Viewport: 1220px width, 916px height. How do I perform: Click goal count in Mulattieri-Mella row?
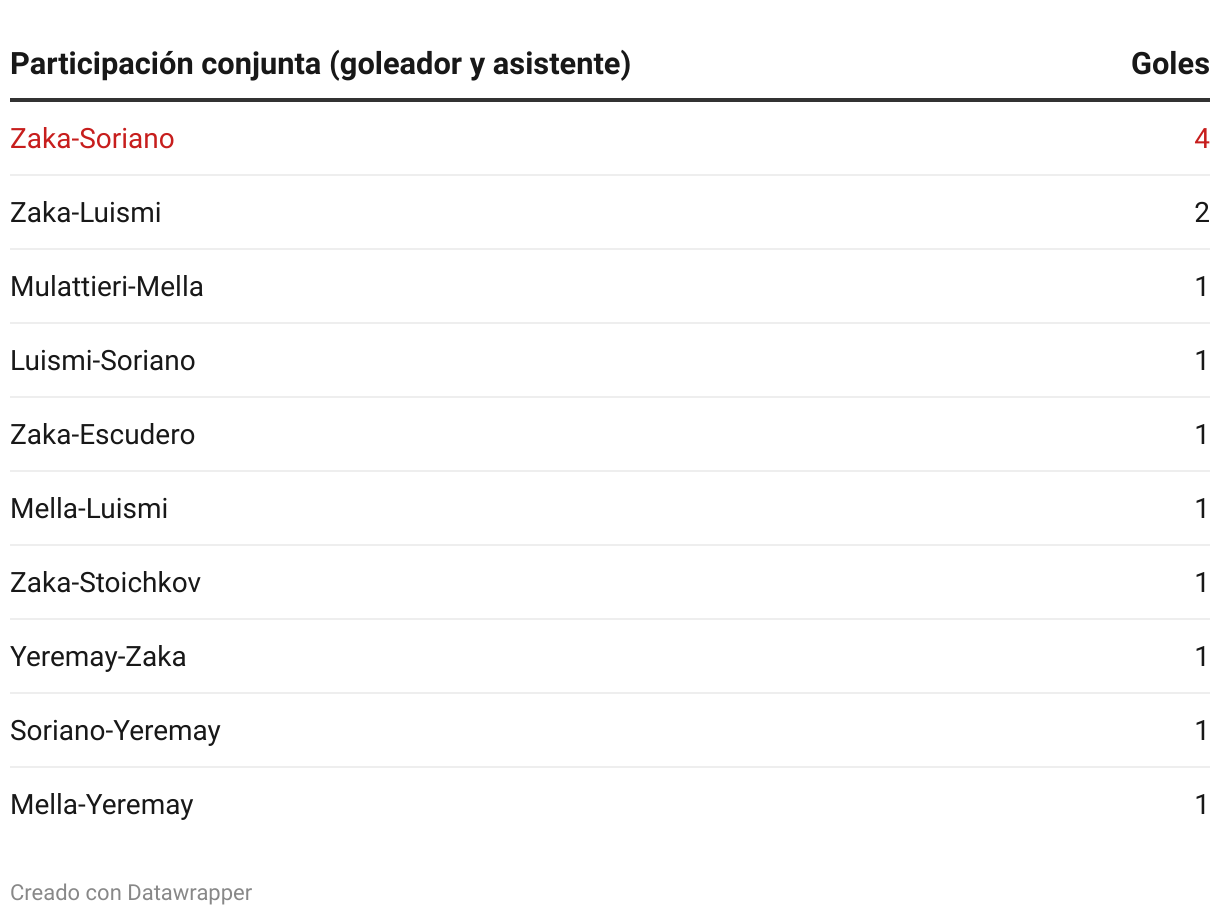[x=1202, y=287]
